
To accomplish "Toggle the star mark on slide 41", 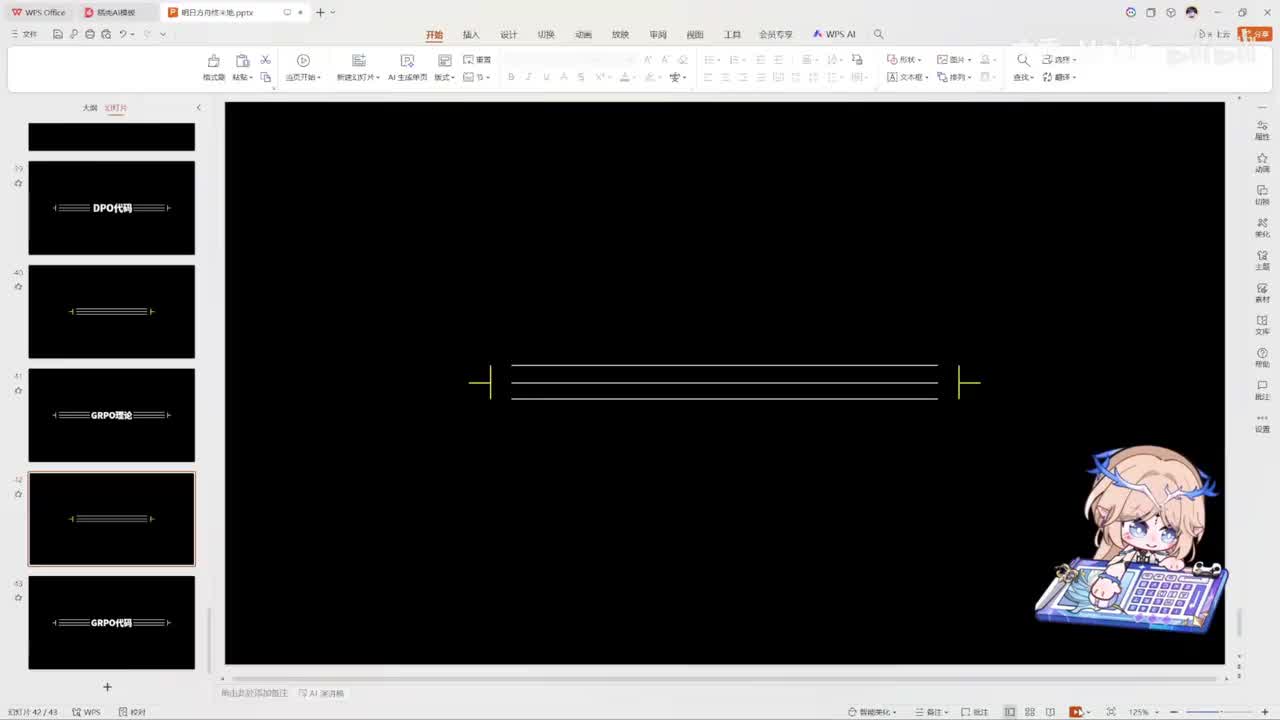I will (18, 390).
